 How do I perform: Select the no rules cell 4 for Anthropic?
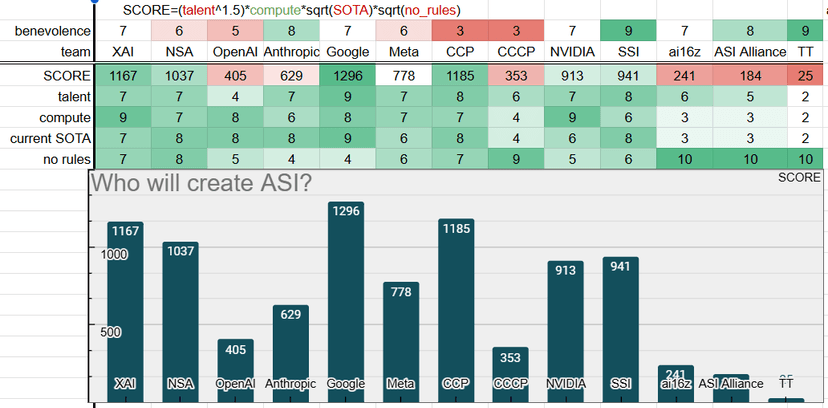click(291, 159)
